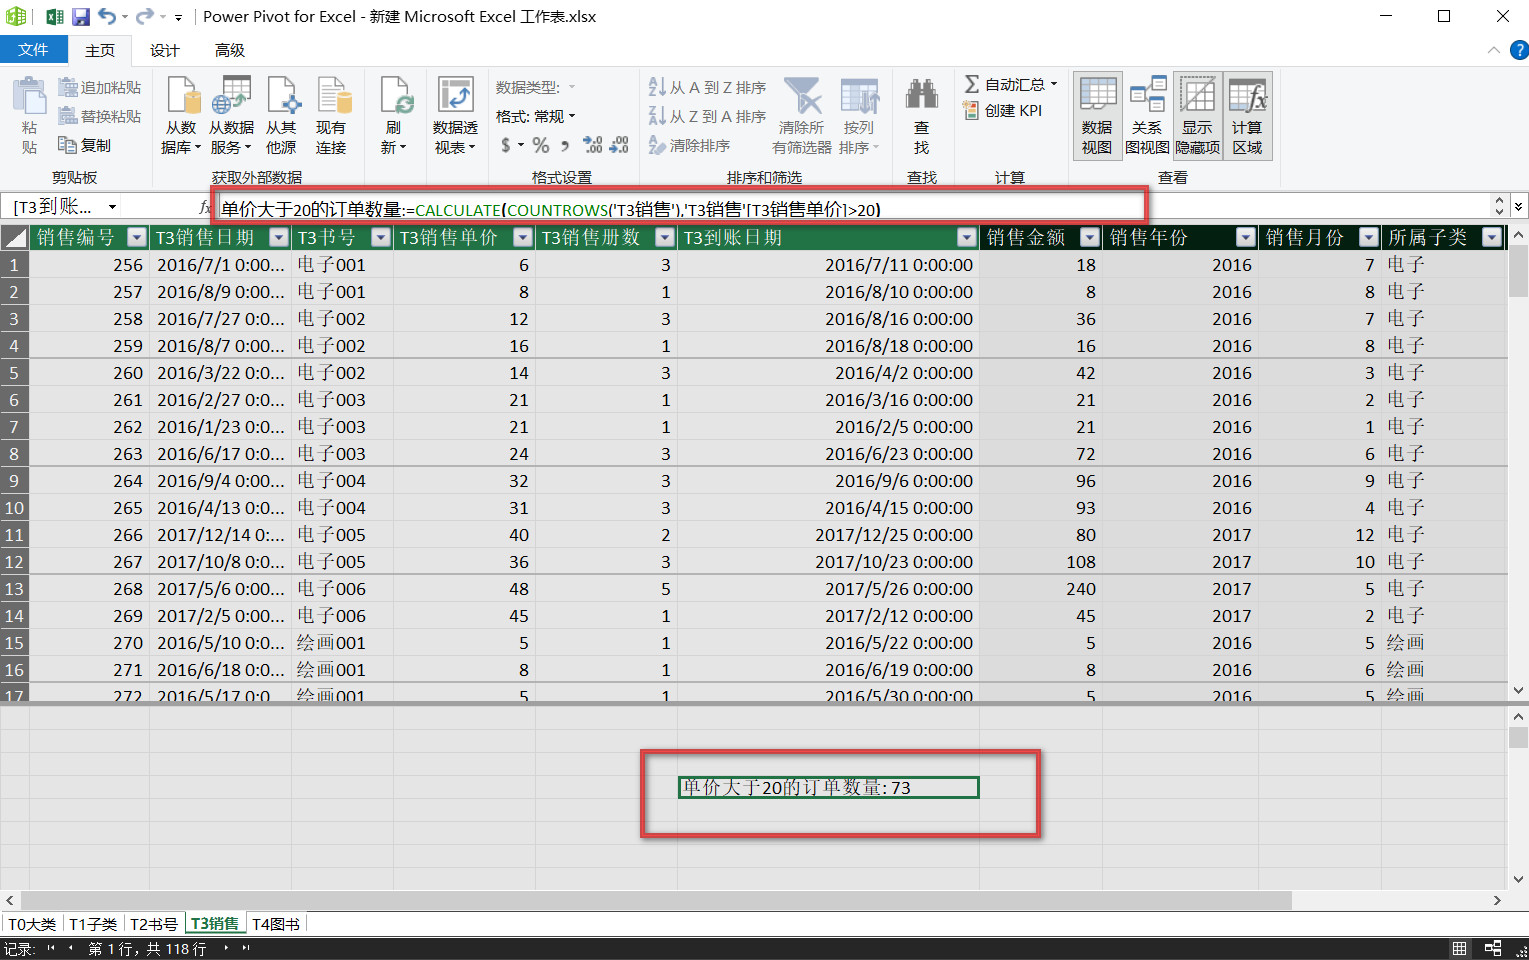The width and height of the screenshot is (1529, 960).
Task: Open the T1子类 sheet tab
Action: (93, 924)
